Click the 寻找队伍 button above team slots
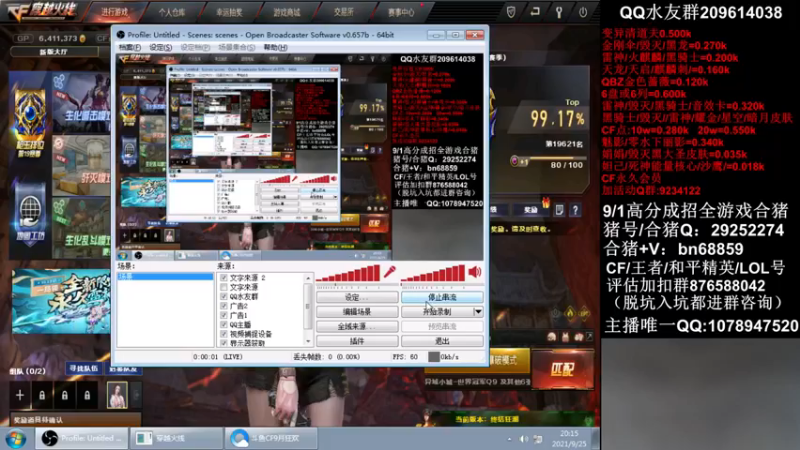The height and width of the screenshot is (450, 800). (x=83, y=368)
